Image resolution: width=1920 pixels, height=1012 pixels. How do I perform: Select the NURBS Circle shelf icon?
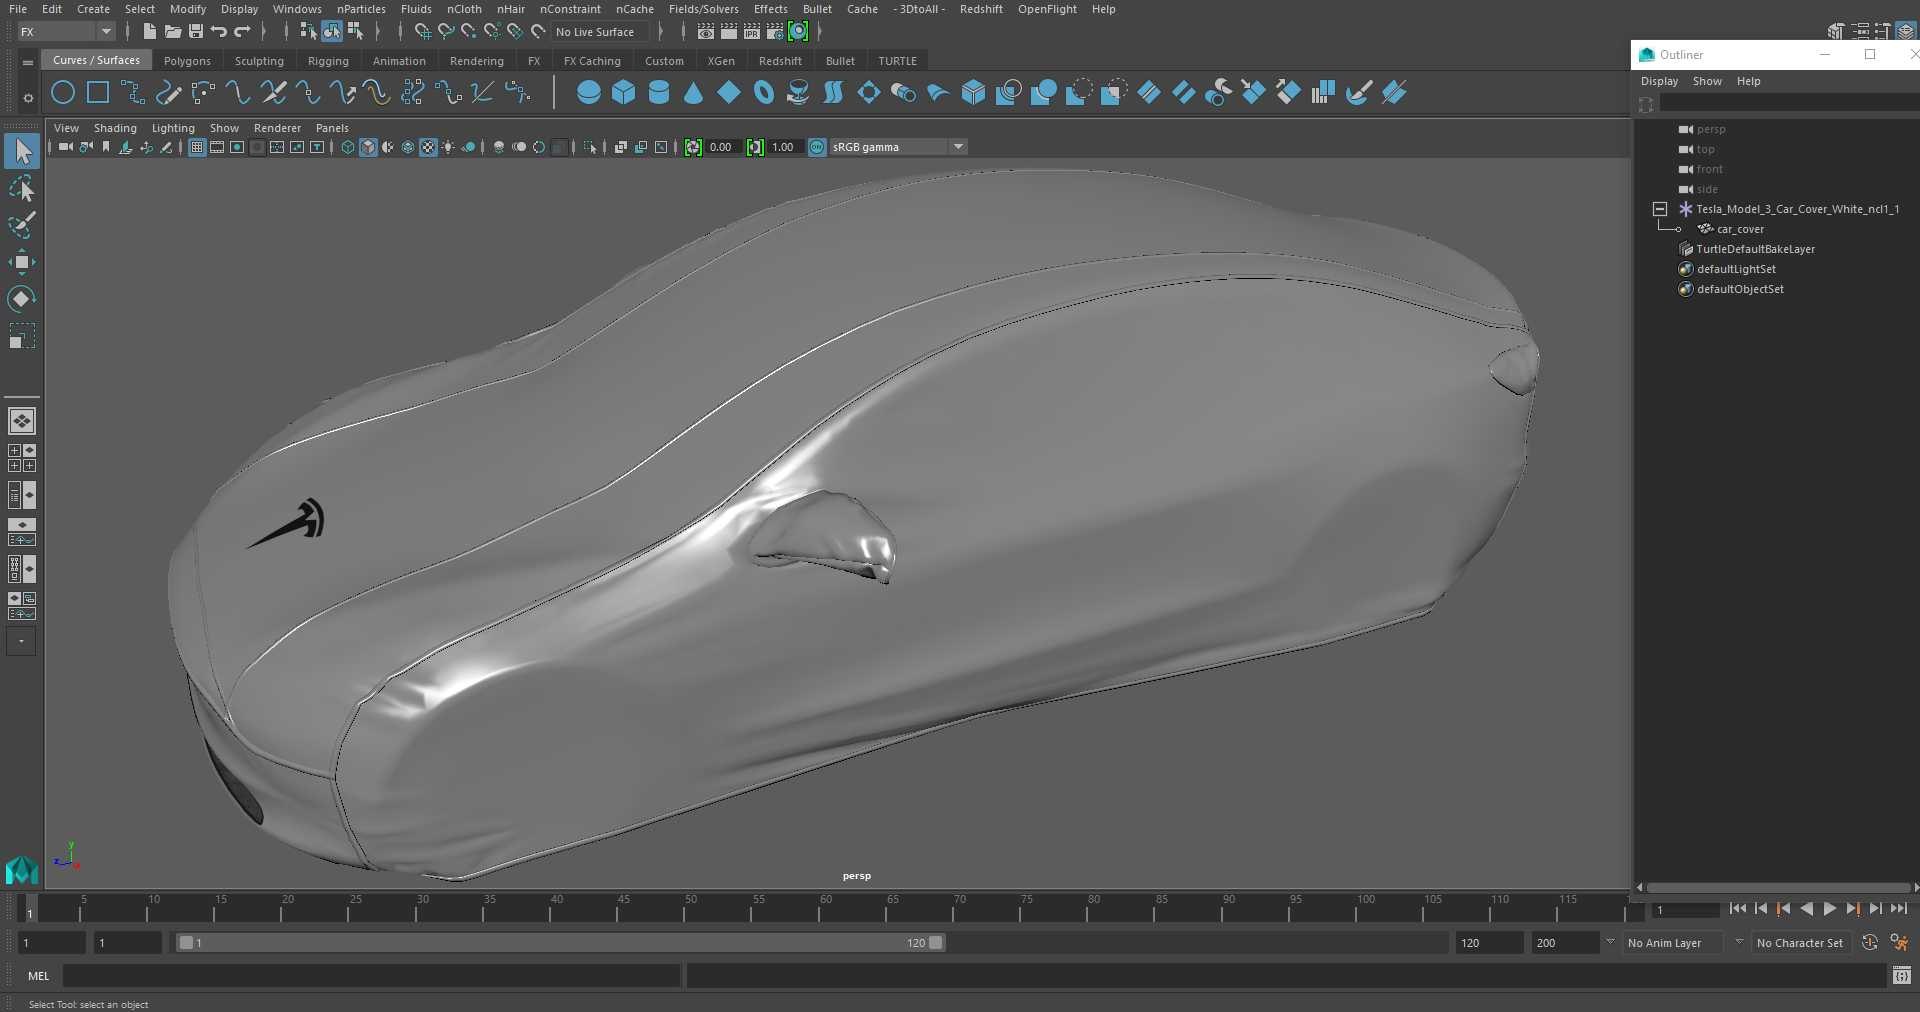click(63, 93)
